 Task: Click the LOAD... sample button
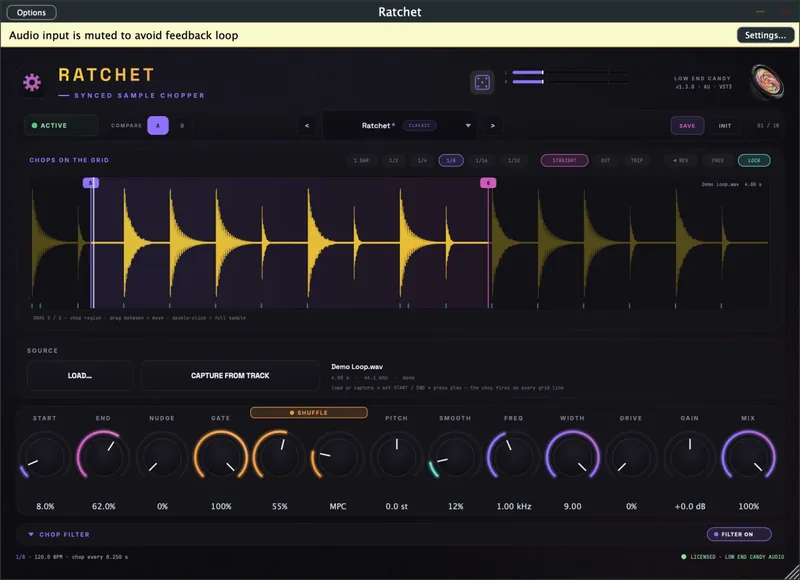click(x=80, y=375)
